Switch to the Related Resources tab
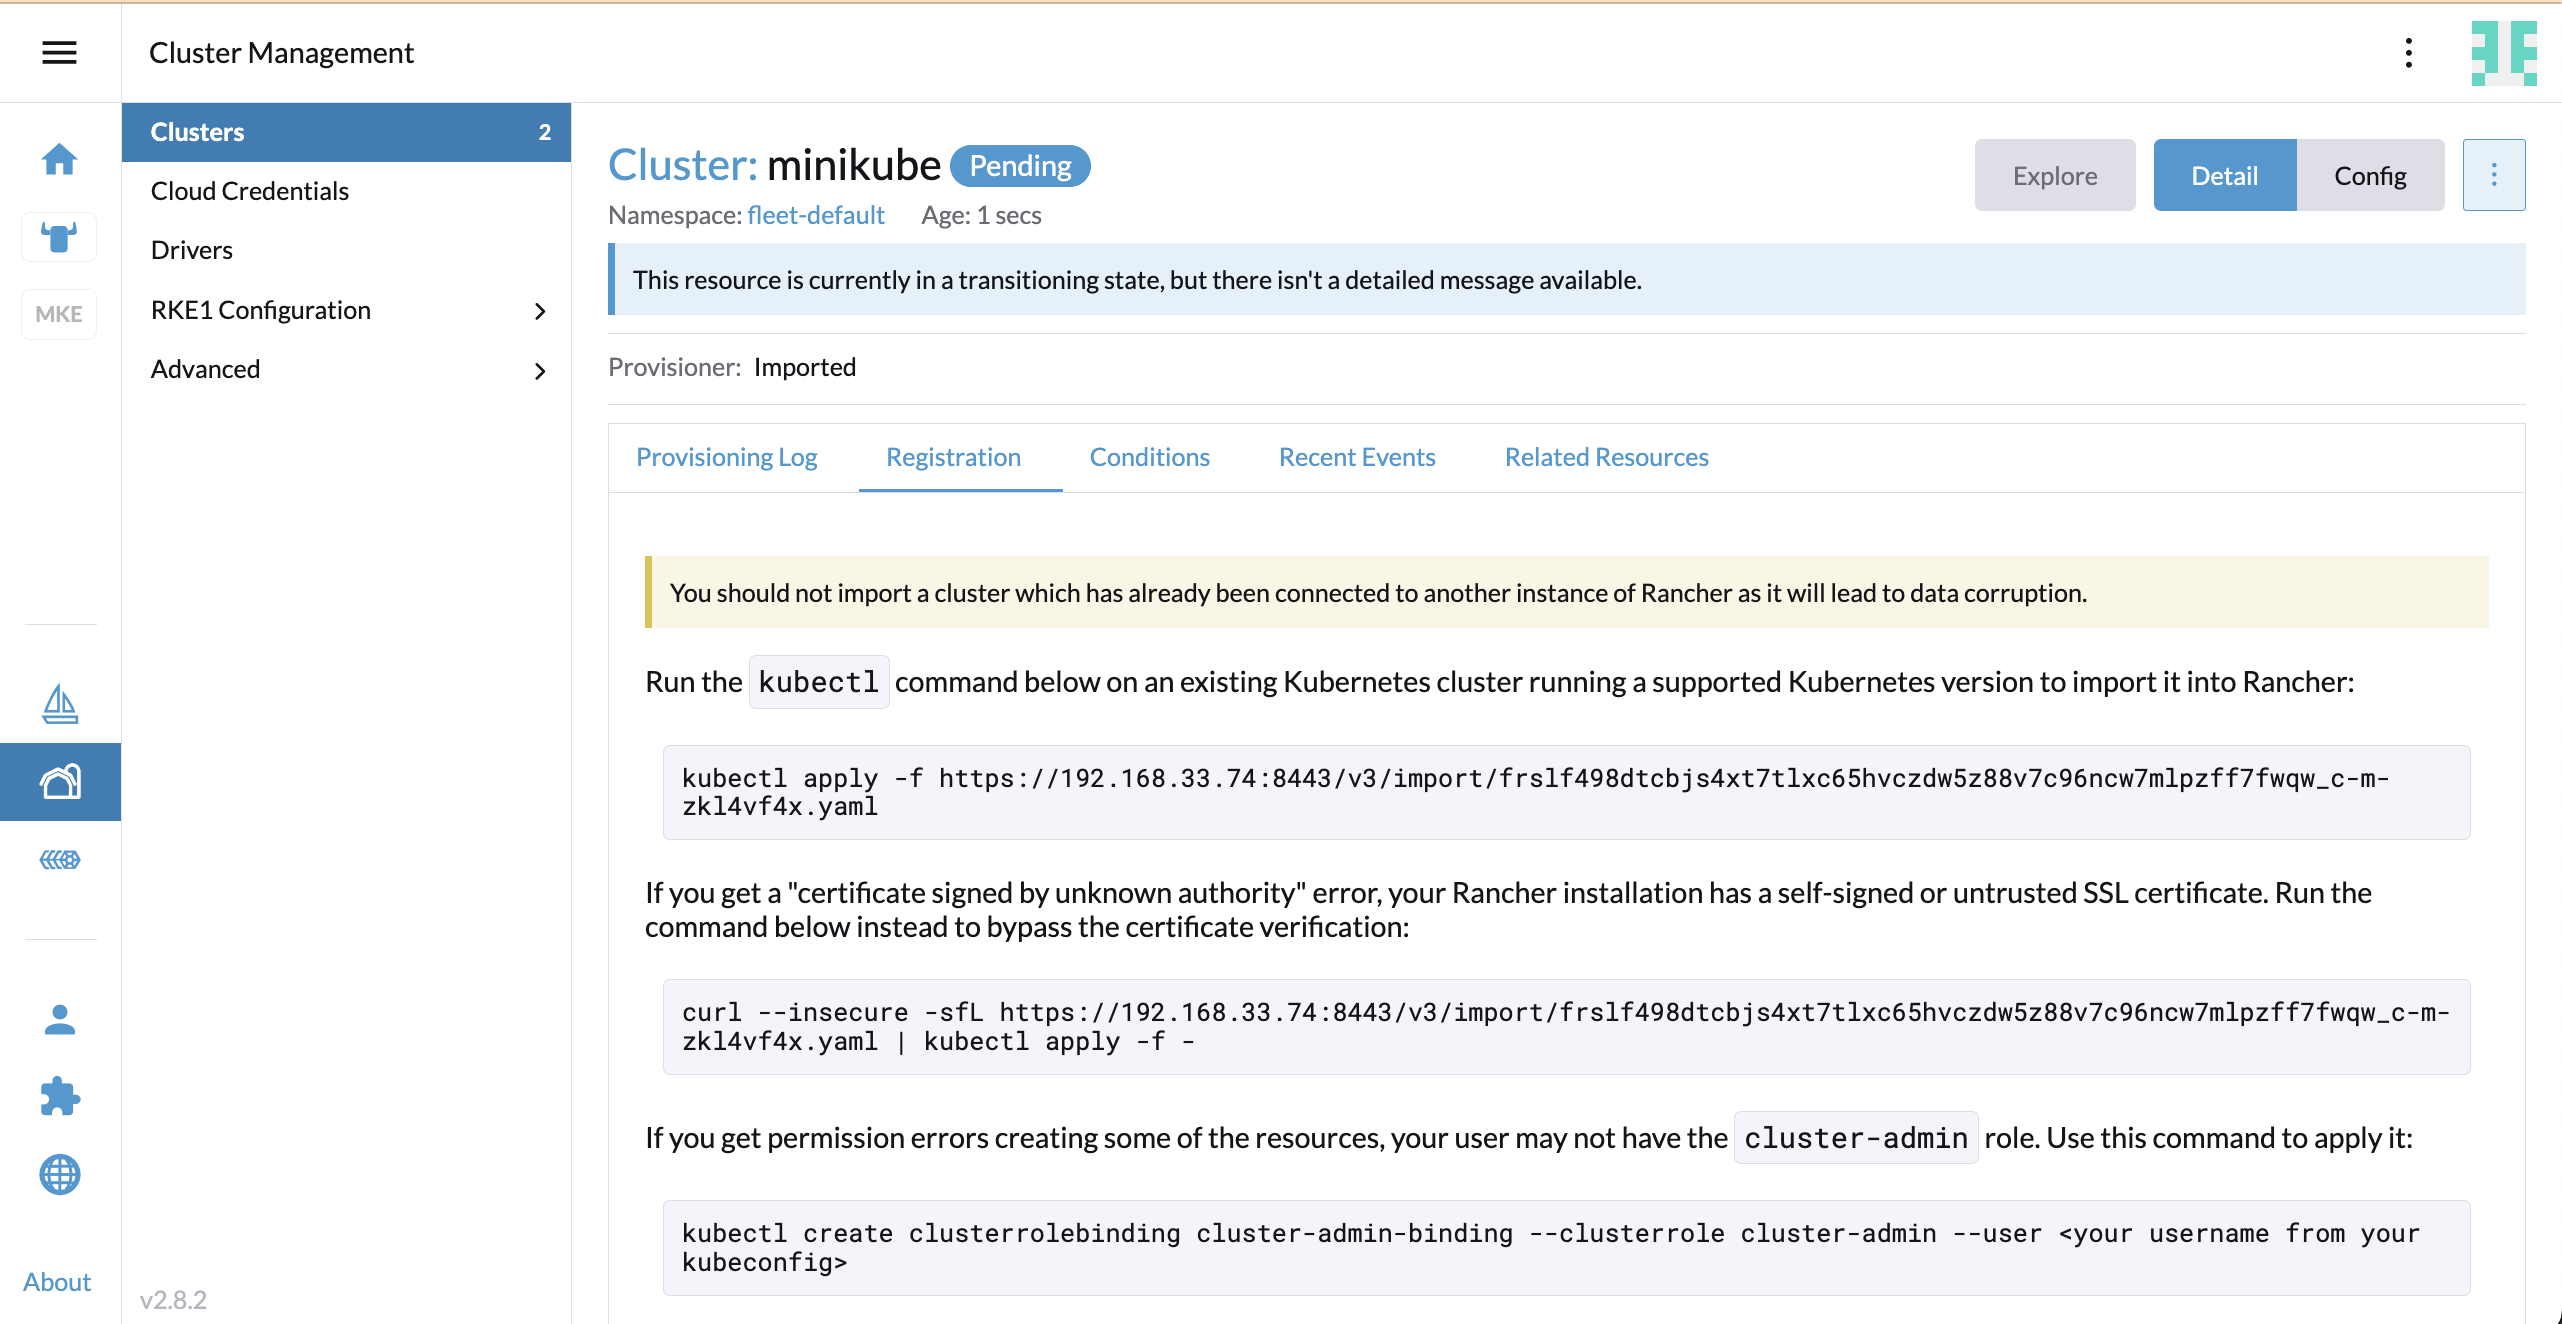2562x1324 pixels. point(1606,457)
